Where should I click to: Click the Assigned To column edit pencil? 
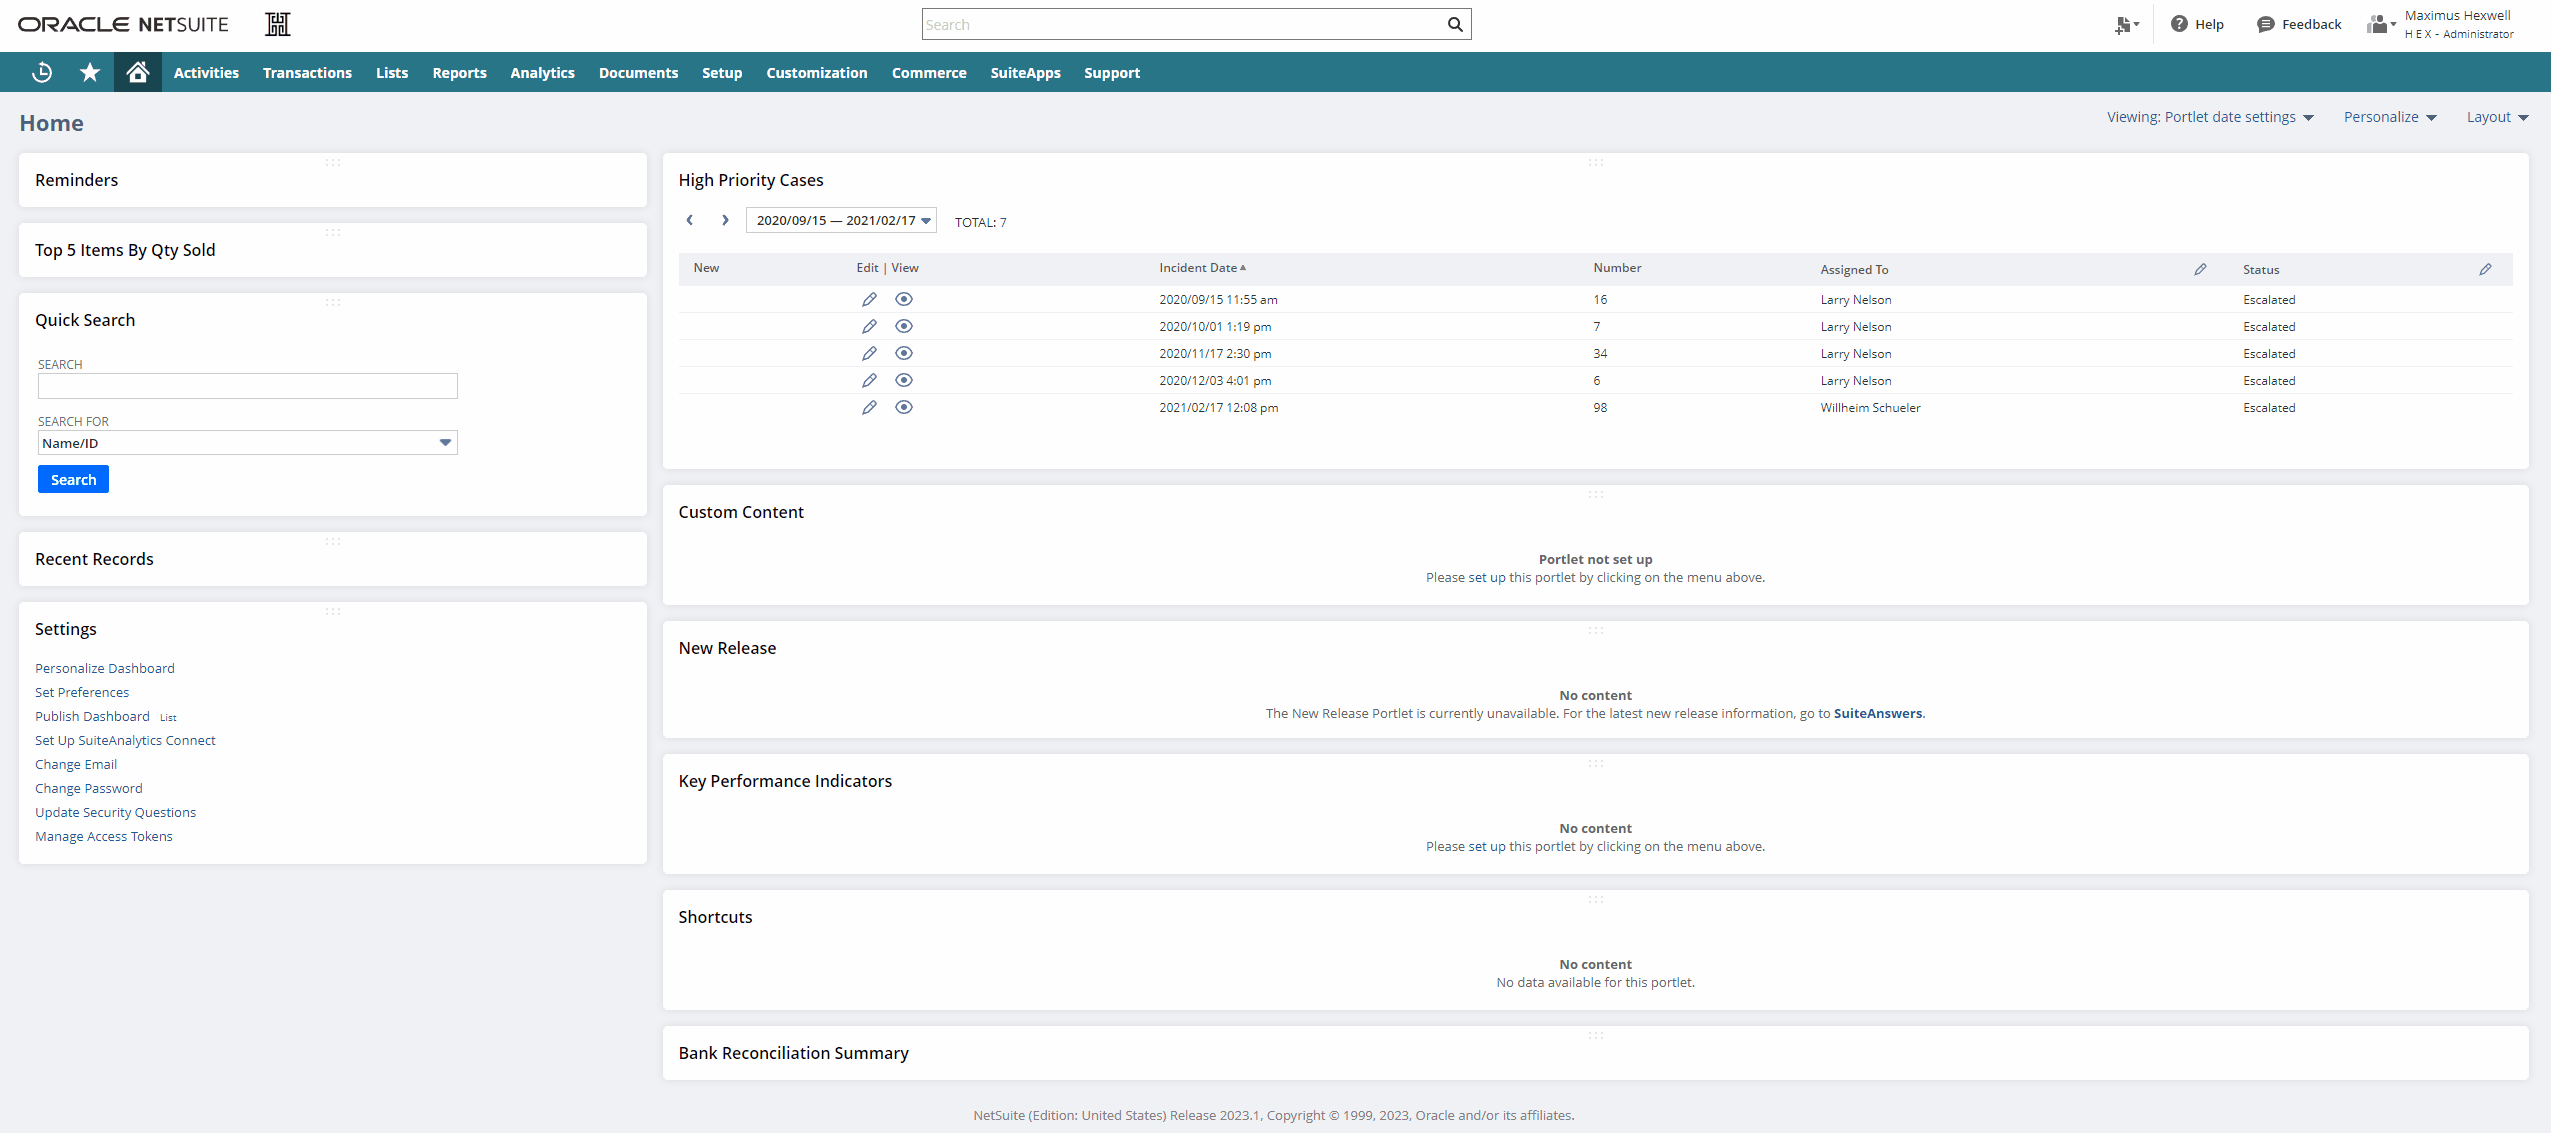(x=2200, y=269)
